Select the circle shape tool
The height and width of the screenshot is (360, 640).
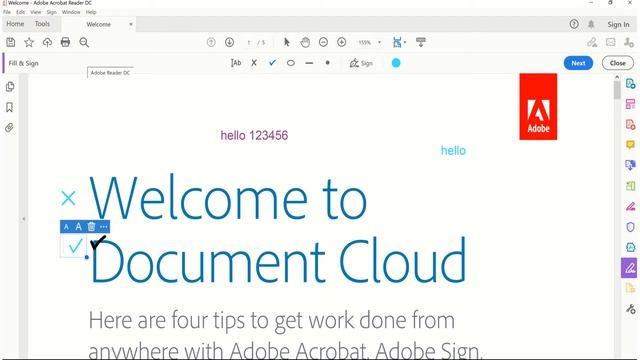pyautogui.click(x=291, y=63)
